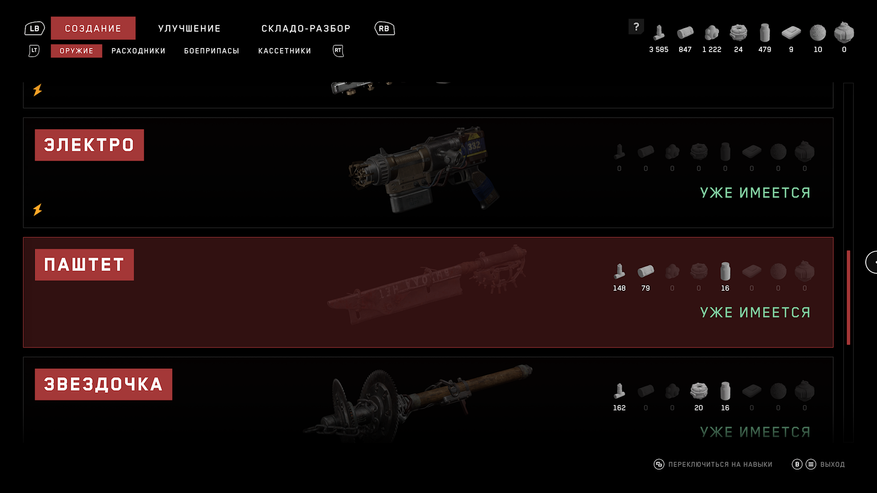
Task: Click the LT trigger icon
Action: tap(34, 51)
